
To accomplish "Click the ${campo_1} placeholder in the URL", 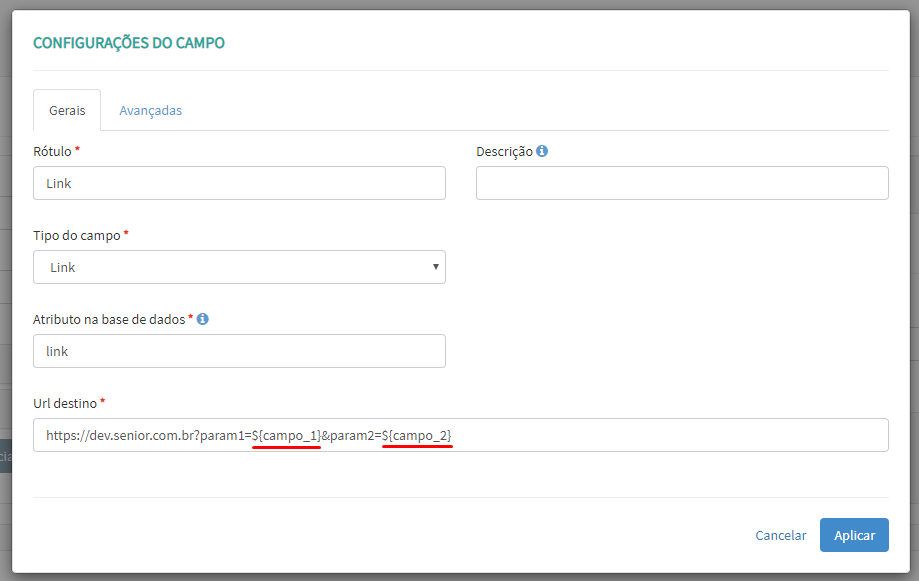I will coord(286,435).
